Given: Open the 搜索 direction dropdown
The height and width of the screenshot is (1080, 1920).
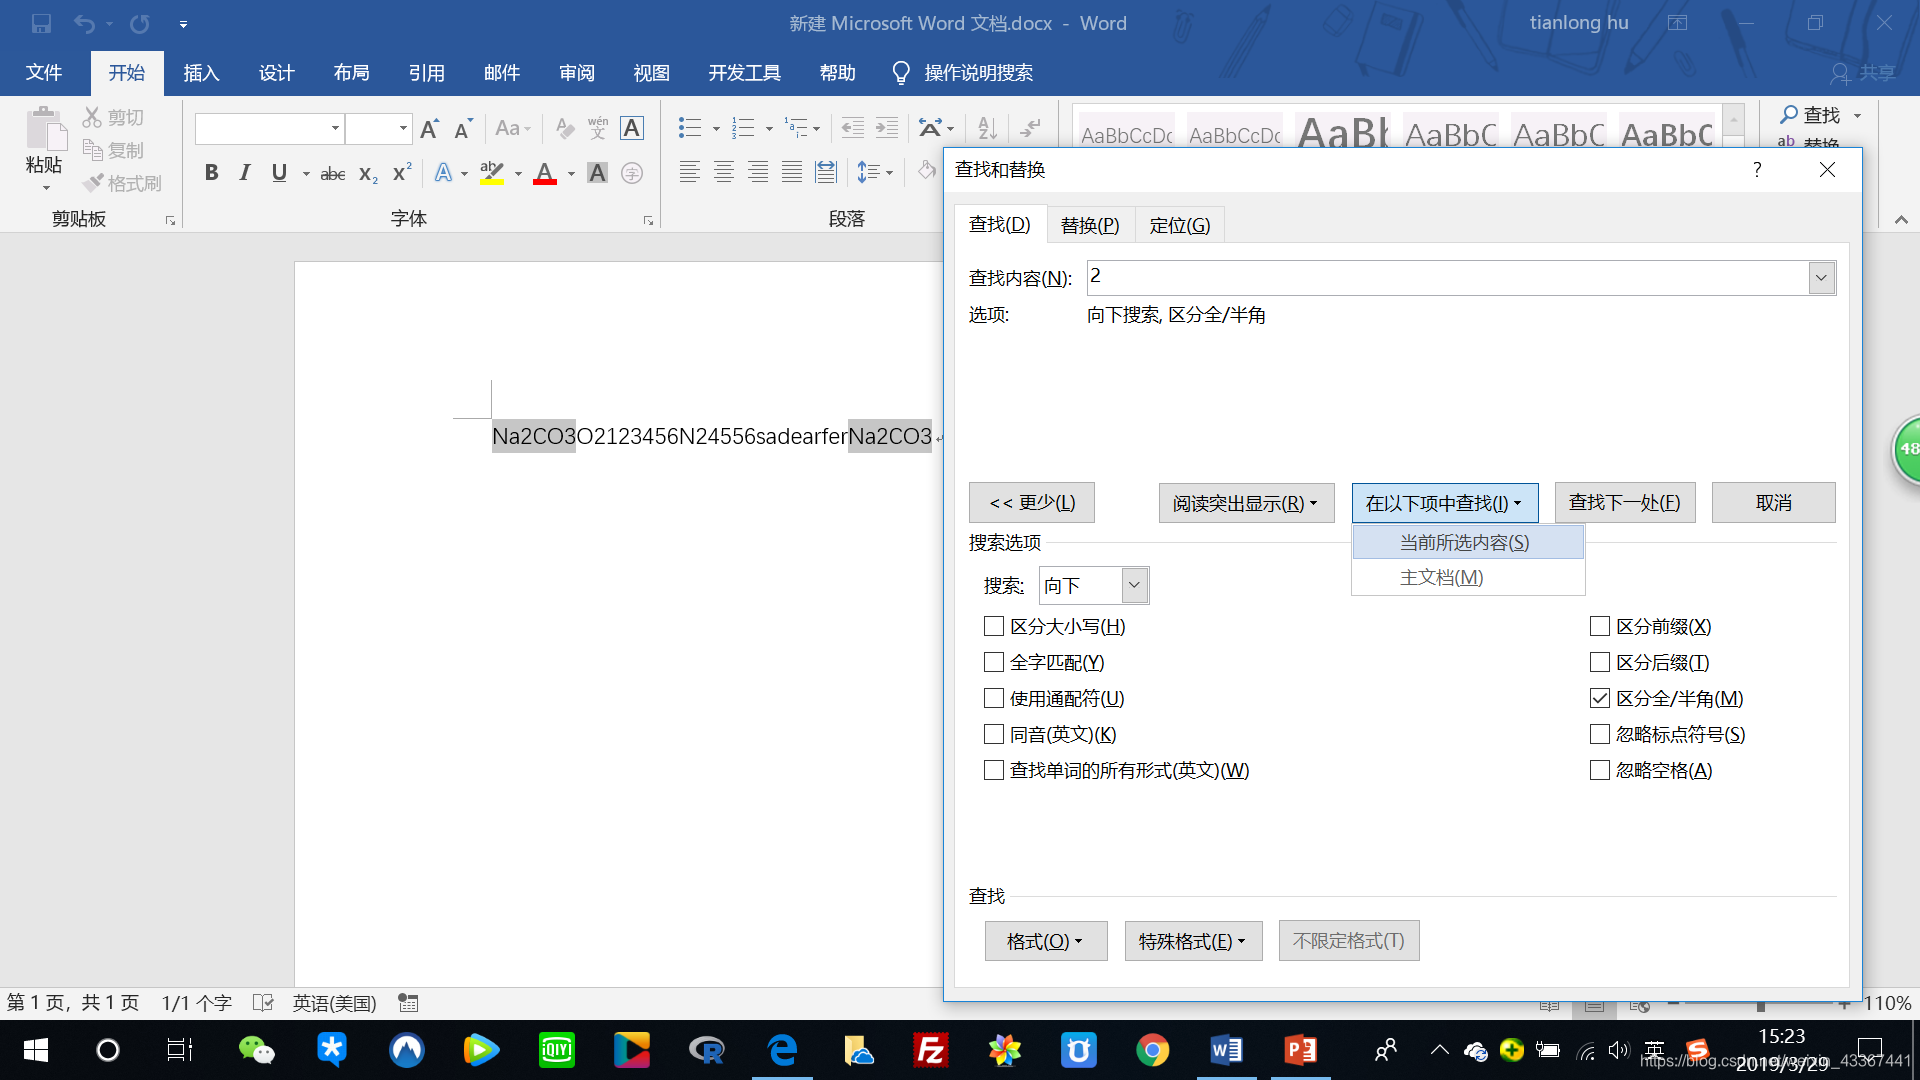Looking at the screenshot, I should (1133, 586).
